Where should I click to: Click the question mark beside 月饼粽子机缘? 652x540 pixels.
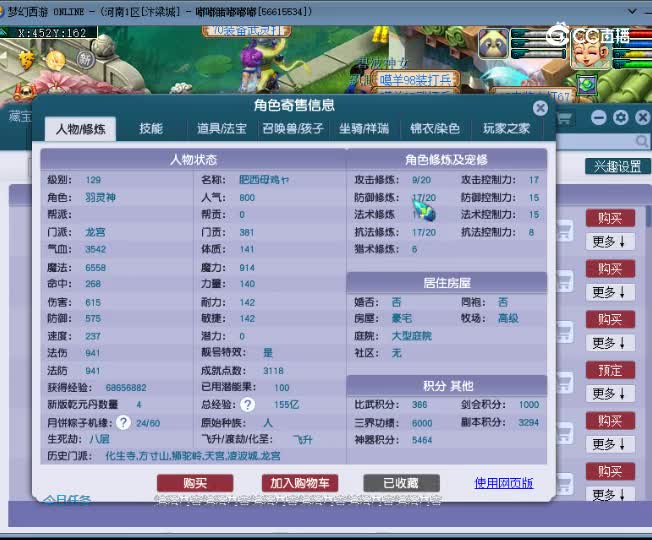point(123,423)
